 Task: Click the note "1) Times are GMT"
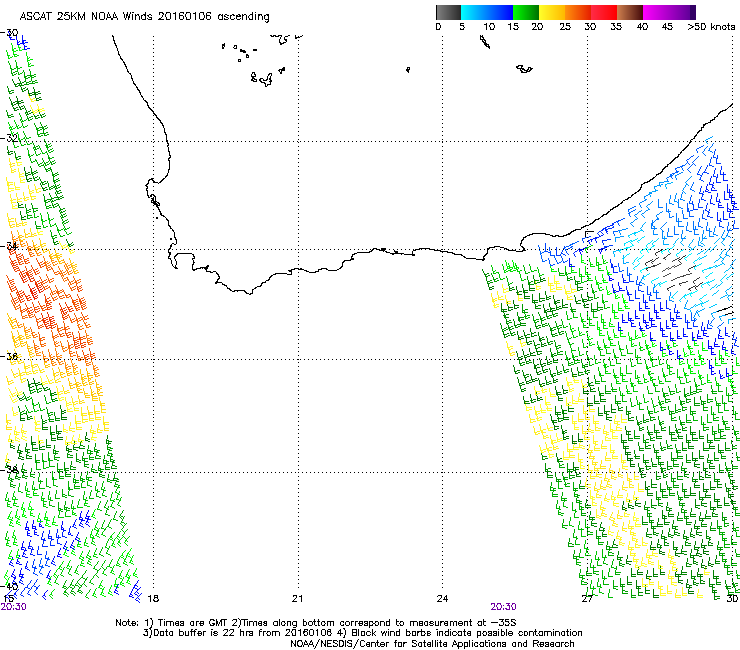(x=186, y=623)
